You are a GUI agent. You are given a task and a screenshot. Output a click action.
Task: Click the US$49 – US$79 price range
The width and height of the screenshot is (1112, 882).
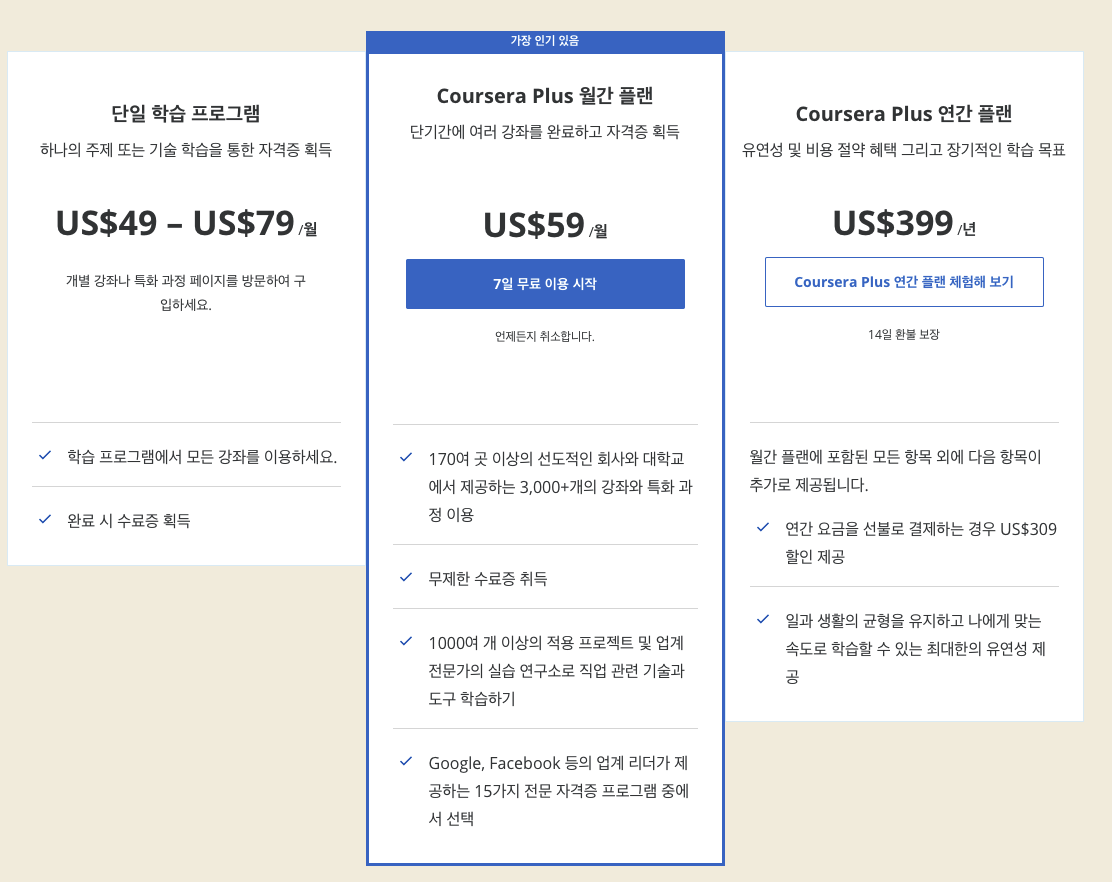tap(186, 223)
